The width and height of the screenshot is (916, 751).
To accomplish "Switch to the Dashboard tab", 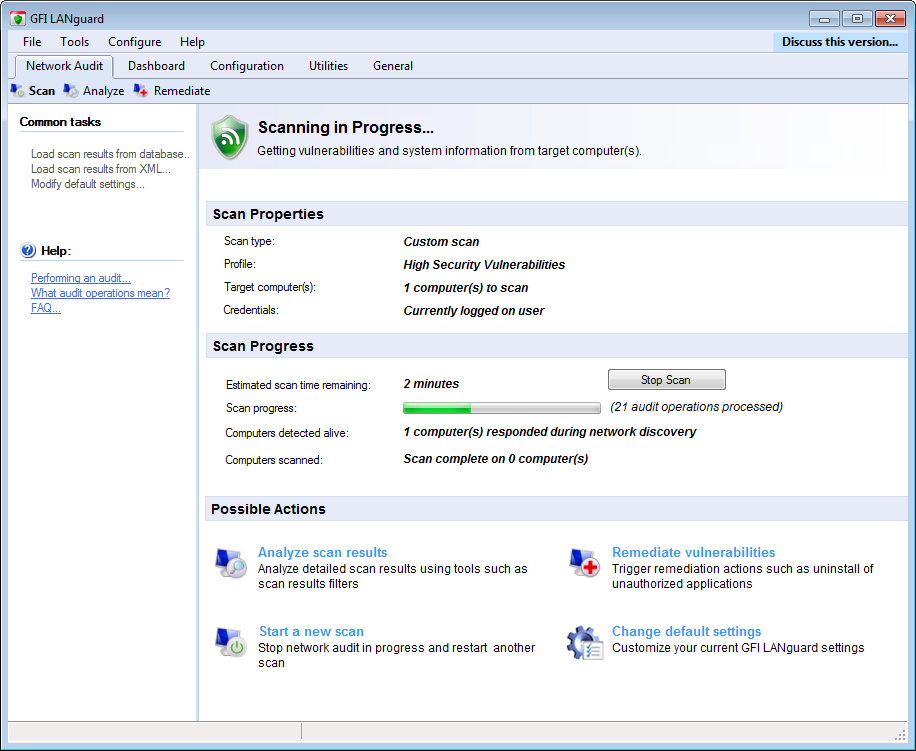I will pyautogui.click(x=157, y=66).
